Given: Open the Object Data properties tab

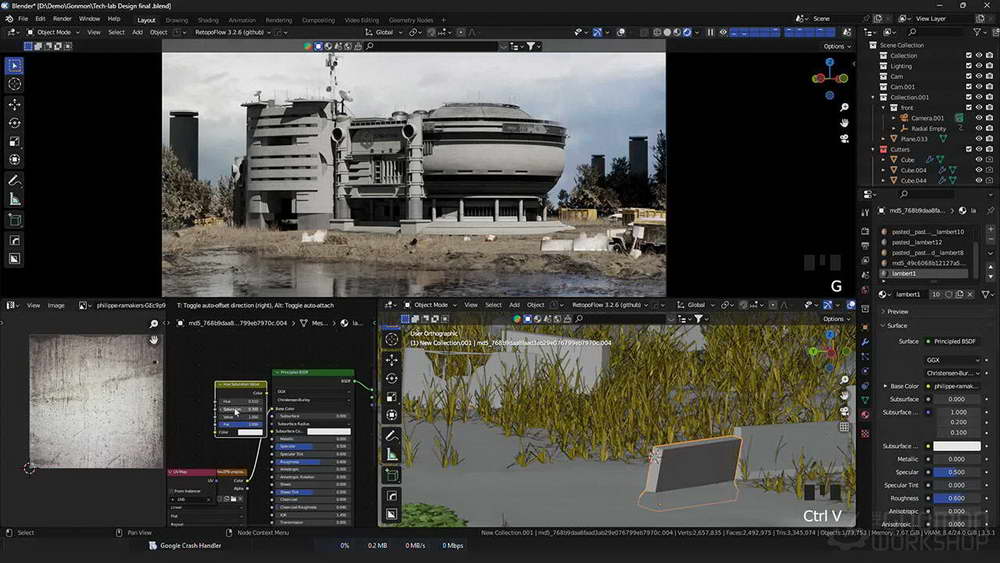Looking at the screenshot, I should point(865,400).
